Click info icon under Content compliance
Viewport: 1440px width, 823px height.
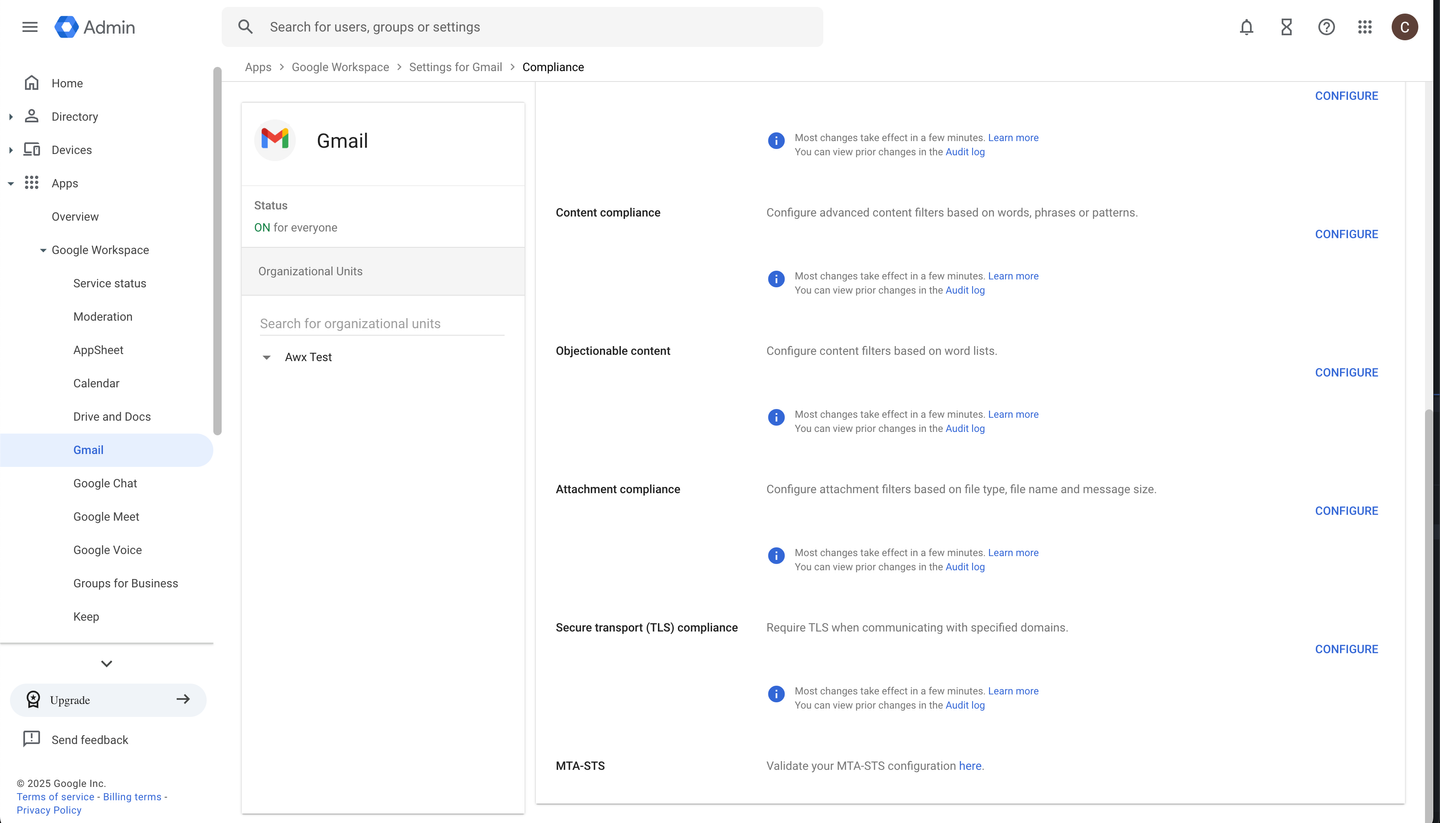point(776,279)
